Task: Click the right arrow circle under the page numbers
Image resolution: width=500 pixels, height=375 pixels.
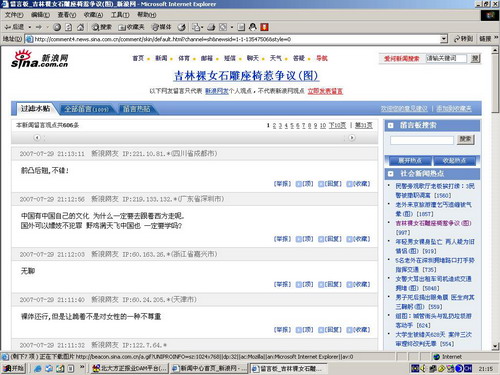Action: click(352, 137)
